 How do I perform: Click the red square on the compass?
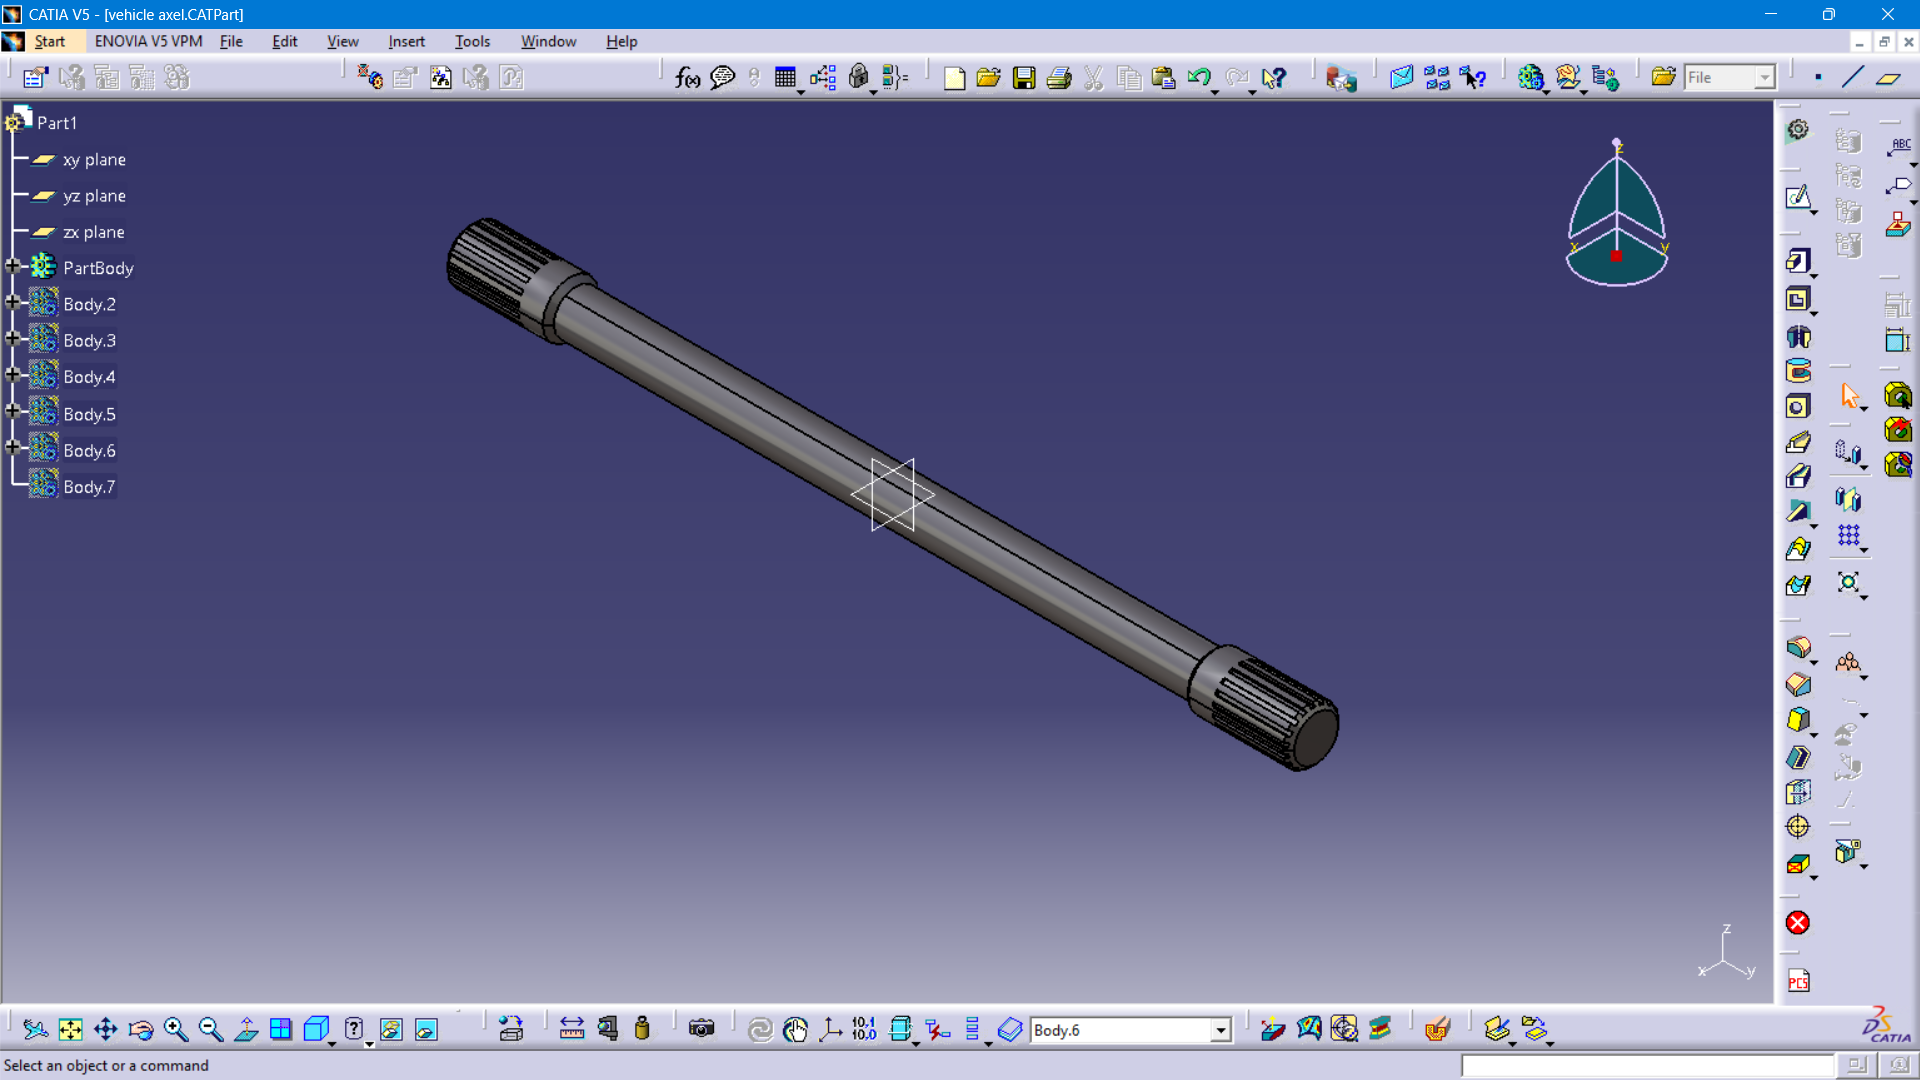[x=1616, y=256]
